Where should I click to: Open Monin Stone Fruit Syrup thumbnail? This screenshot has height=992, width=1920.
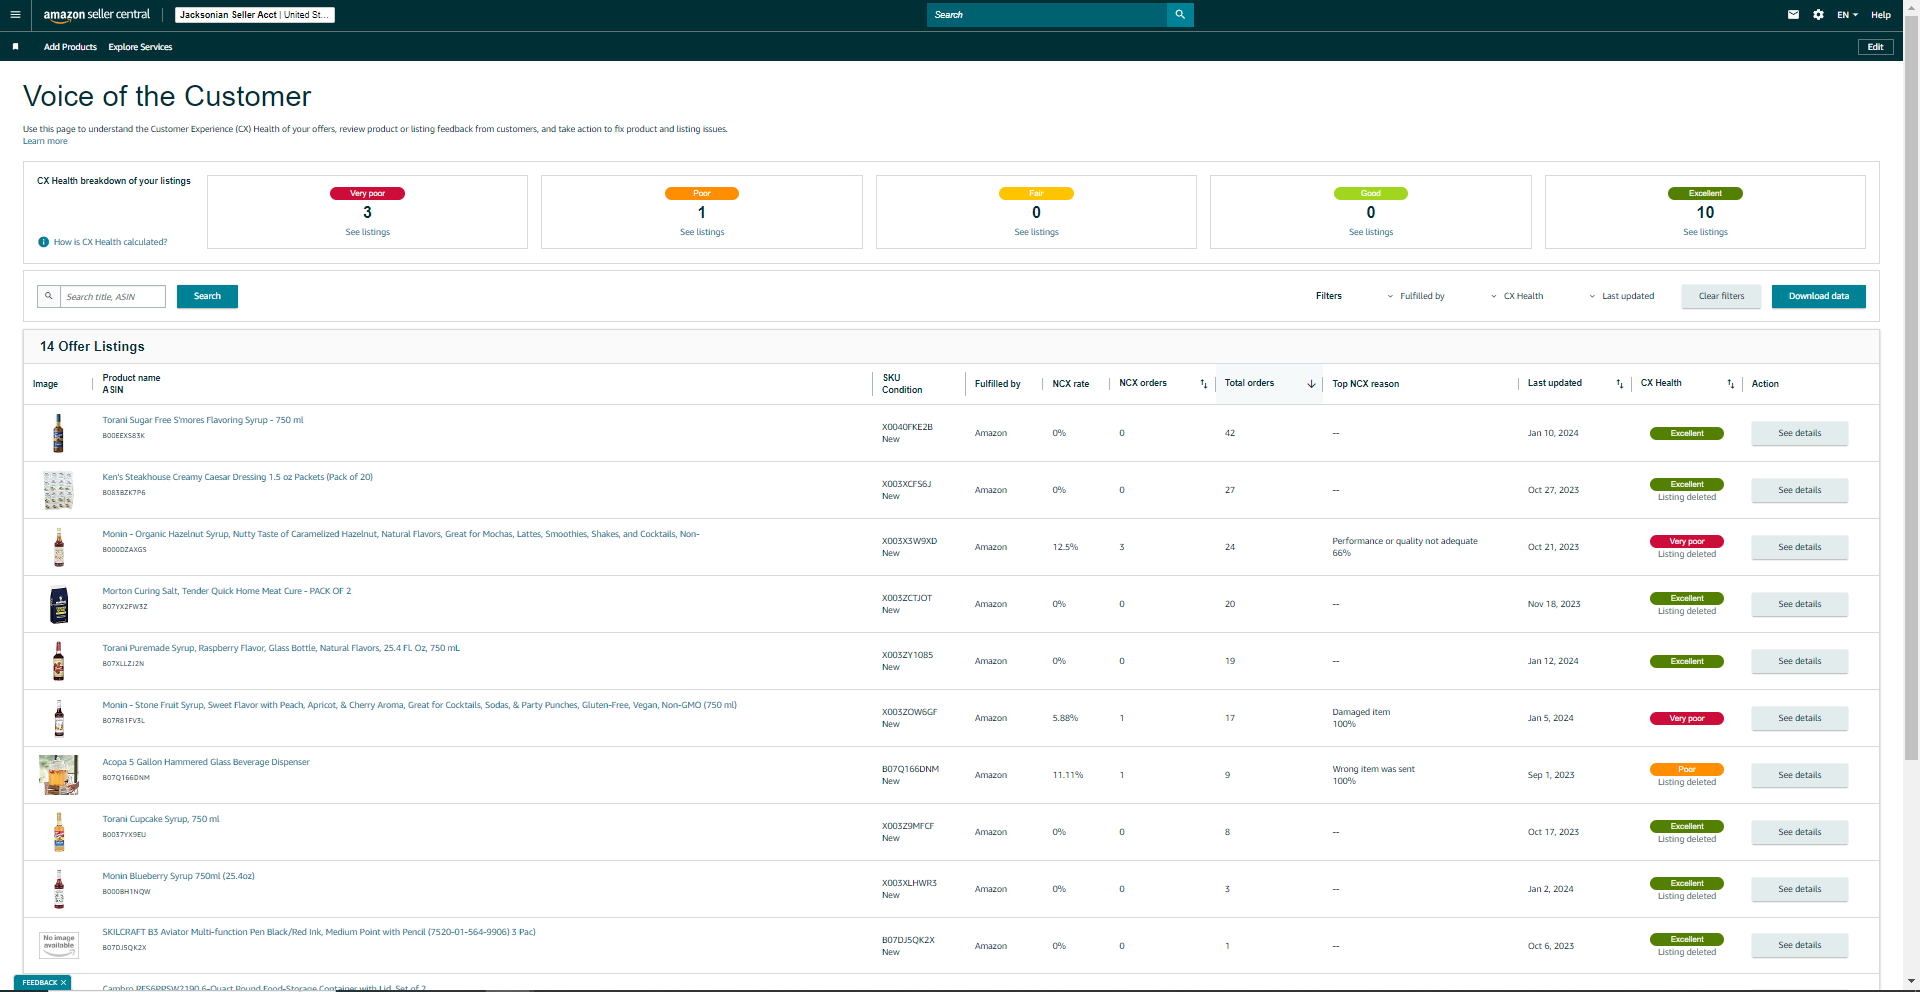(59, 718)
